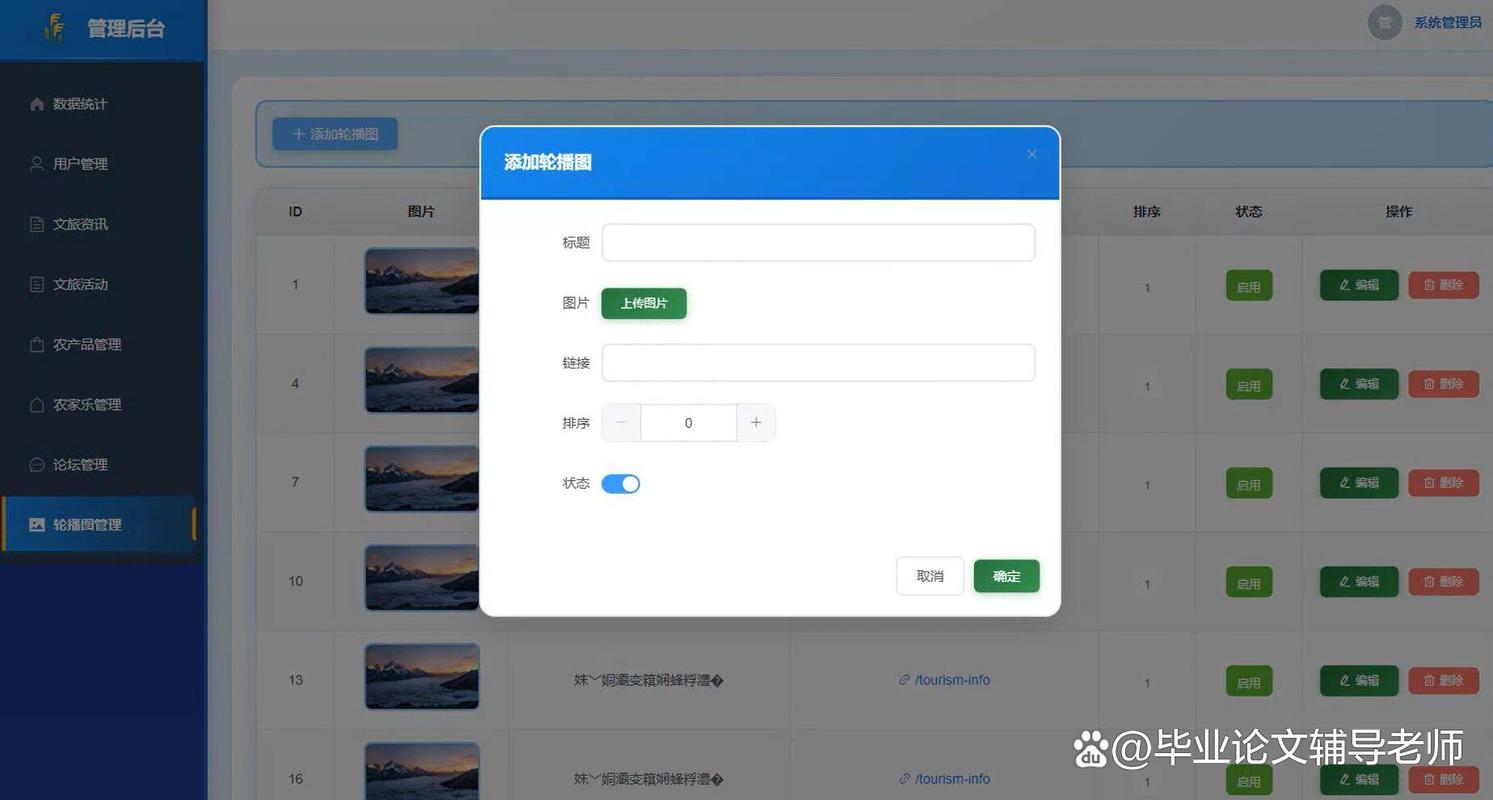Decrease 排序 value with minus button
Screen dimensions: 1493x800
621,423
